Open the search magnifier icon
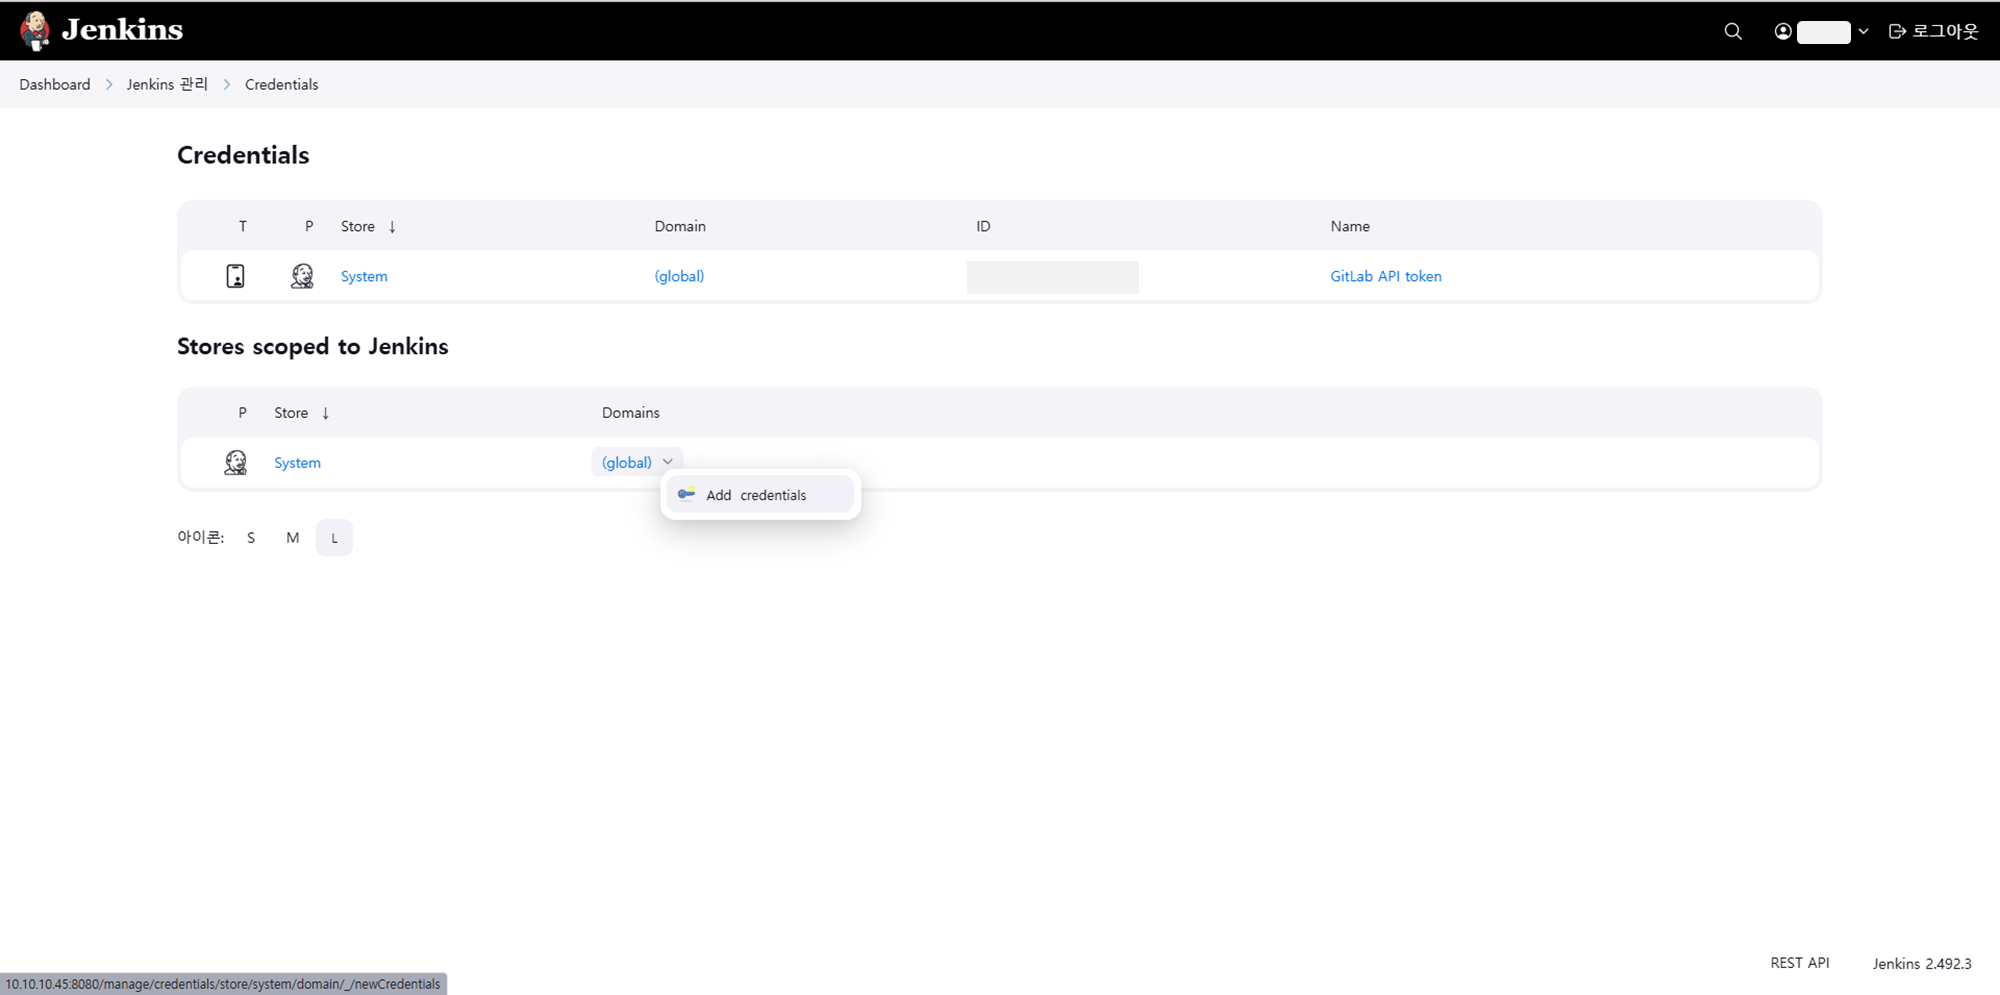Viewport: 2000px width, 995px height. coord(1733,32)
